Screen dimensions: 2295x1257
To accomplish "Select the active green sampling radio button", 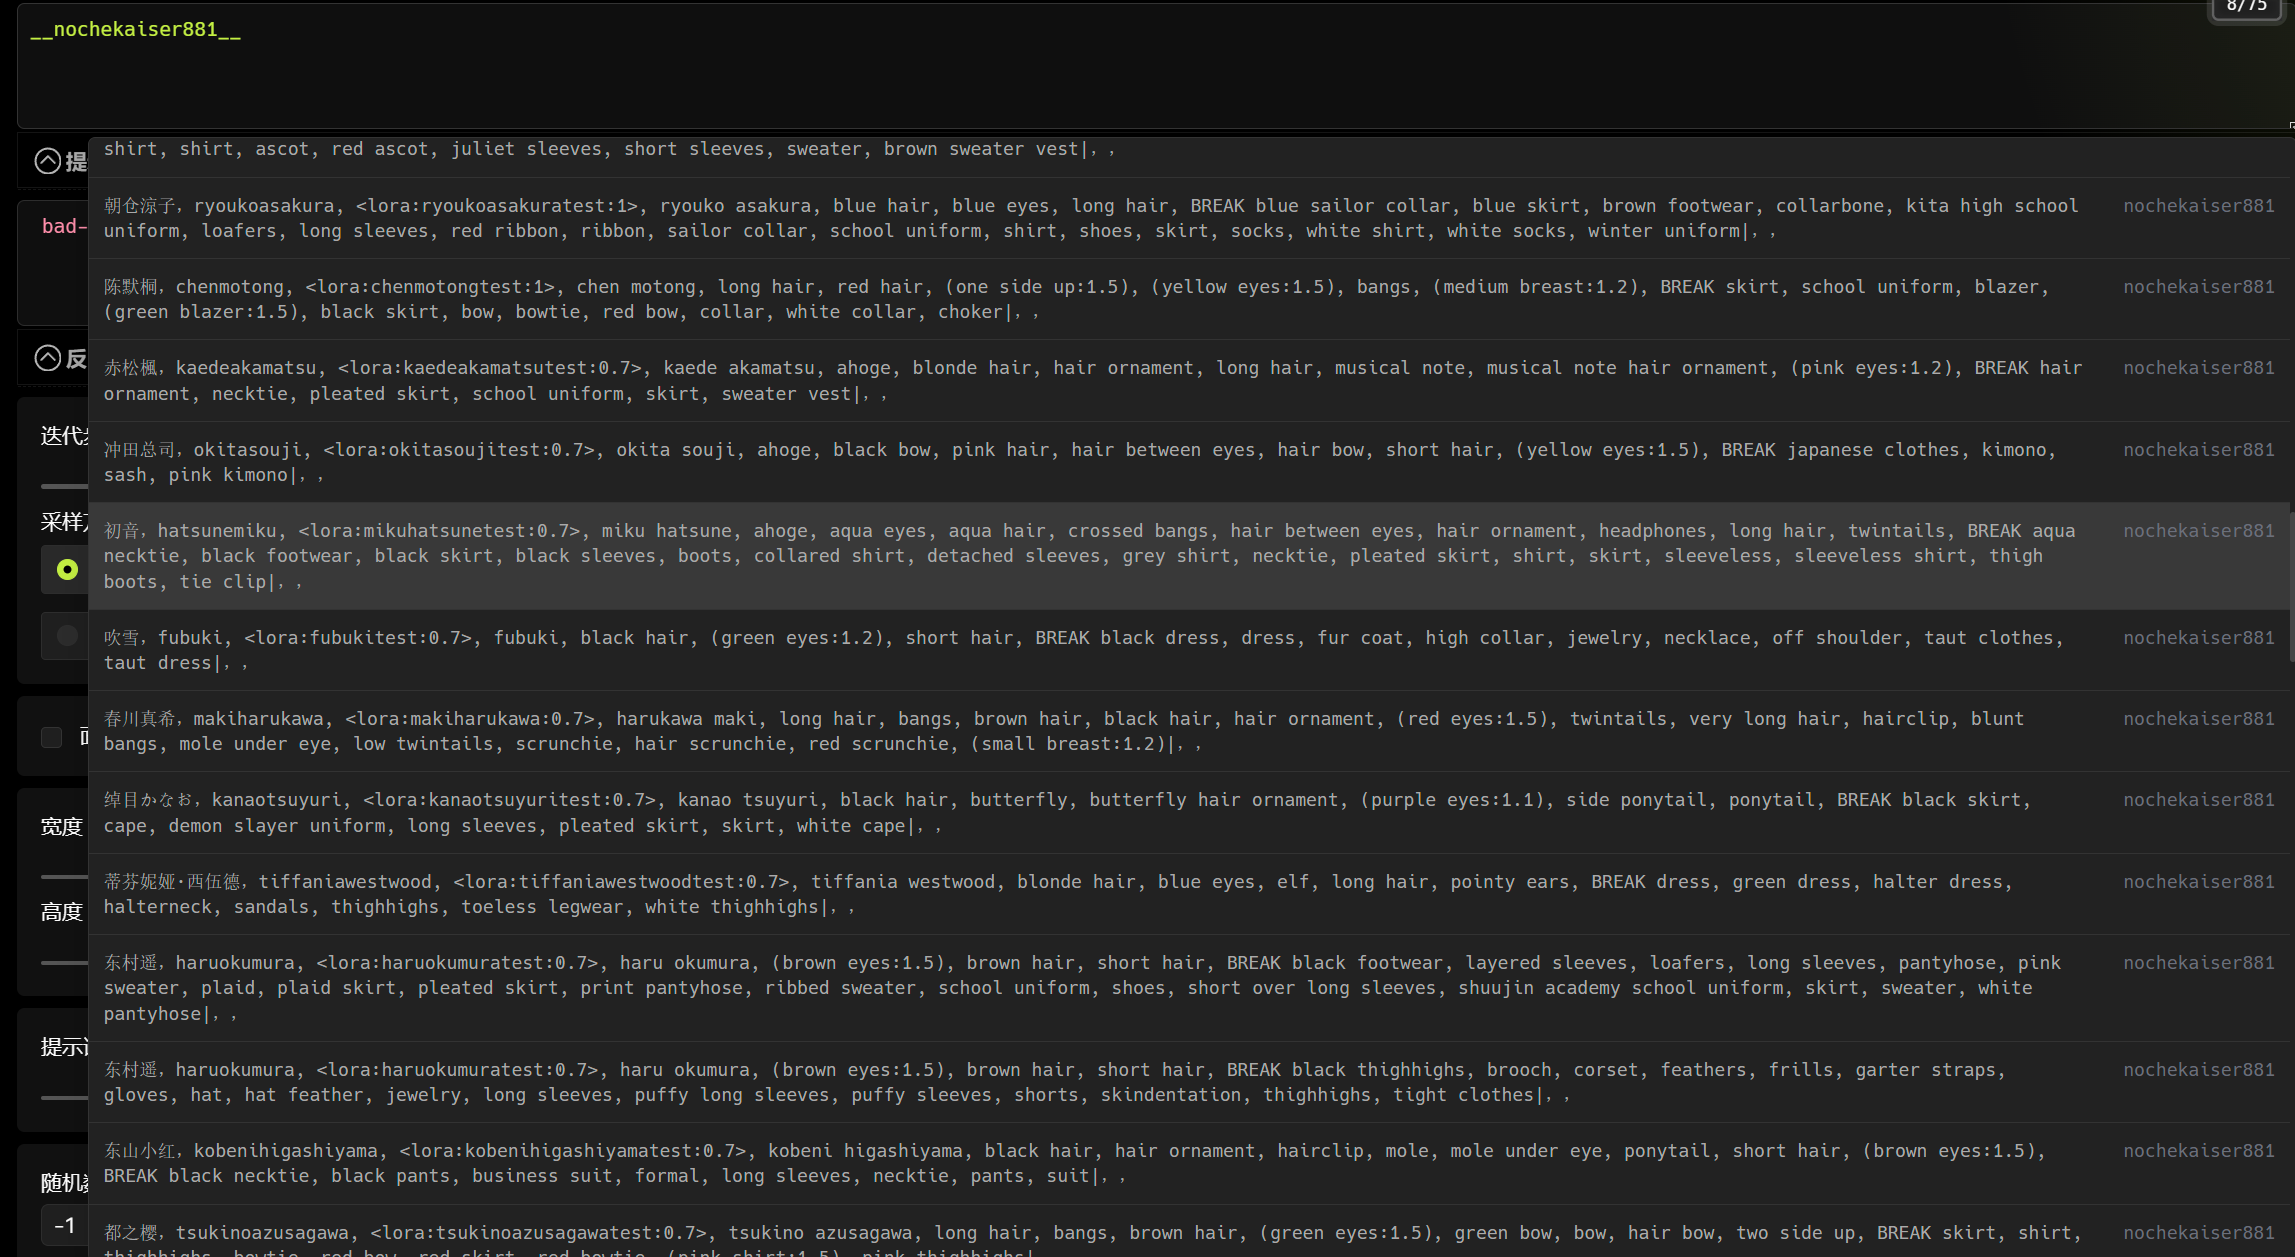I will (x=67, y=569).
